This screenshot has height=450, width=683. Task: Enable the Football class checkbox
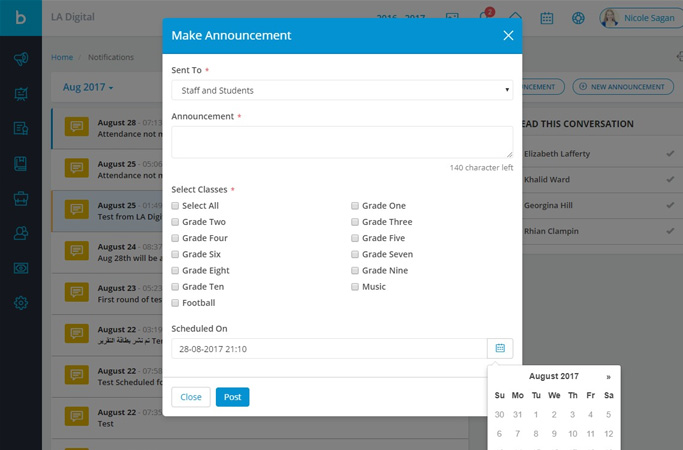click(175, 303)
